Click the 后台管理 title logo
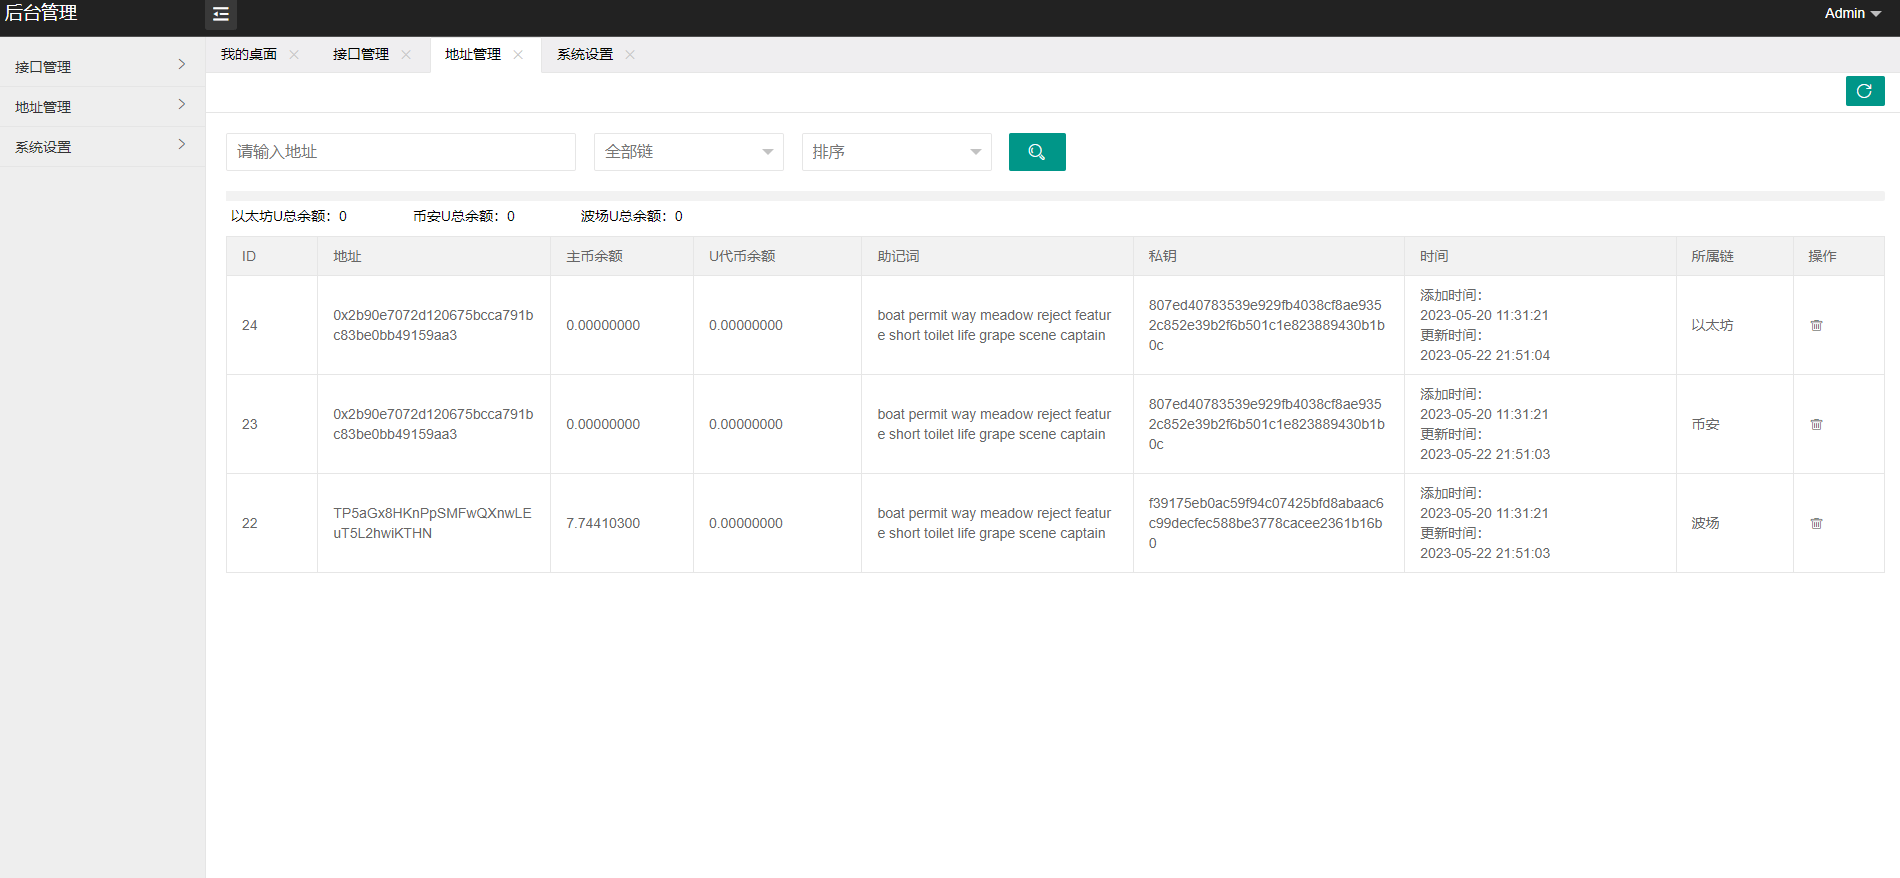This screenshot has height=878, width=1900. tap(42, 14)
